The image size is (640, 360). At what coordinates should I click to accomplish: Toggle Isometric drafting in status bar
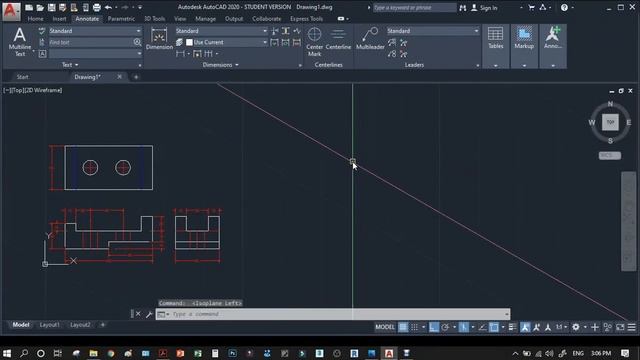(x=464, y=327)
